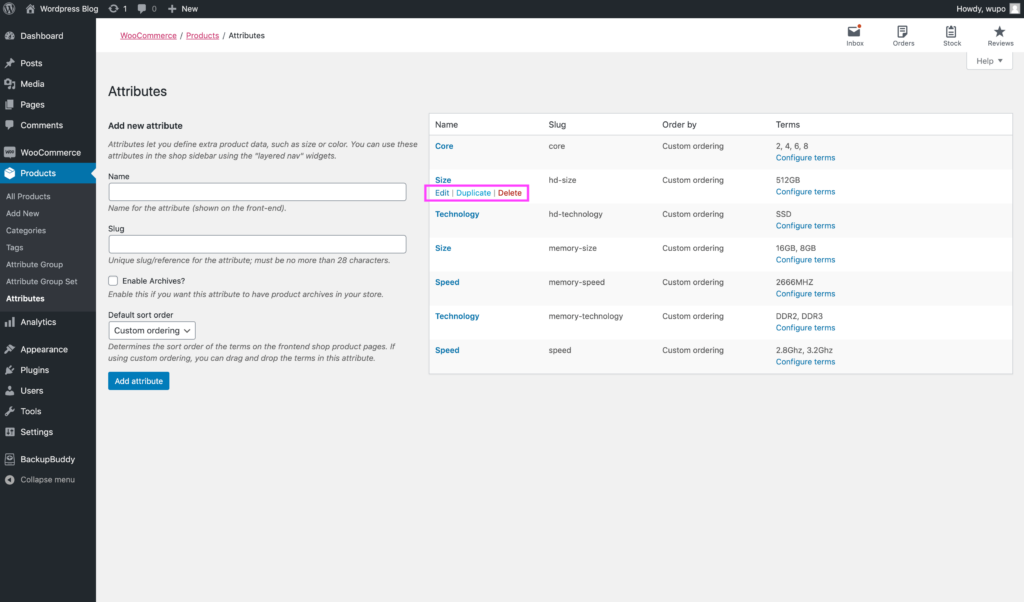1024x602 pixels.
Task: Open the Reviews star icon
Action: 1000,33
